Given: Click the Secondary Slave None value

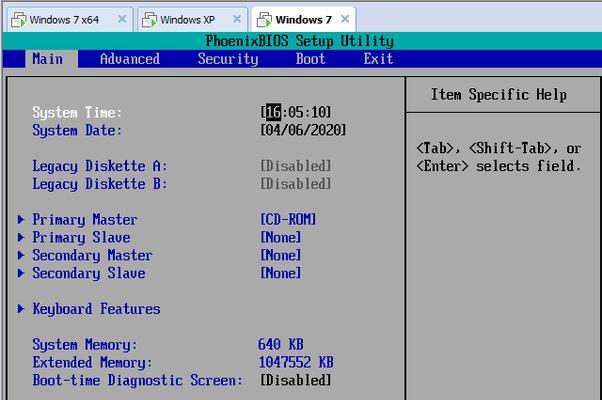Looking at the screenshot, I should tap(281, 273).
